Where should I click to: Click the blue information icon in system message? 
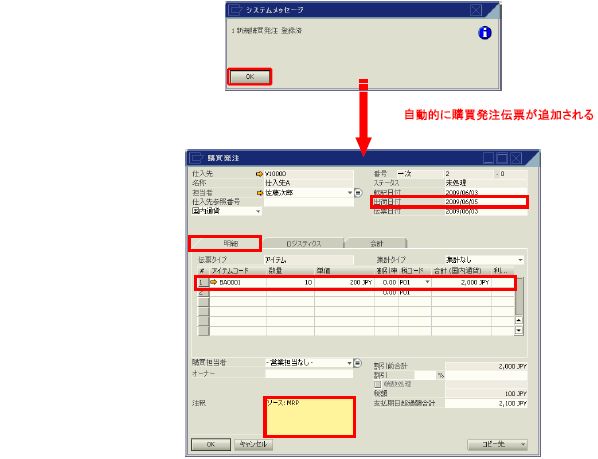(484, 33)
